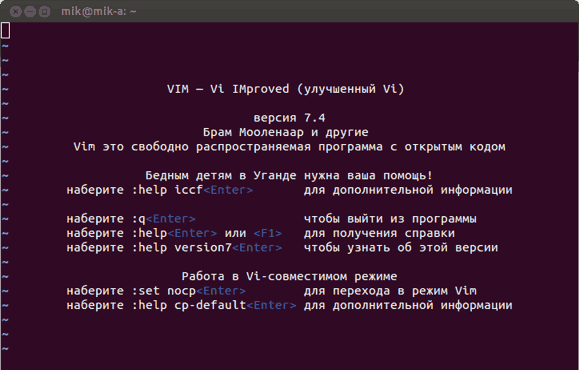Click 'чтобы узнать об этой версии' text

pos(401,247)
